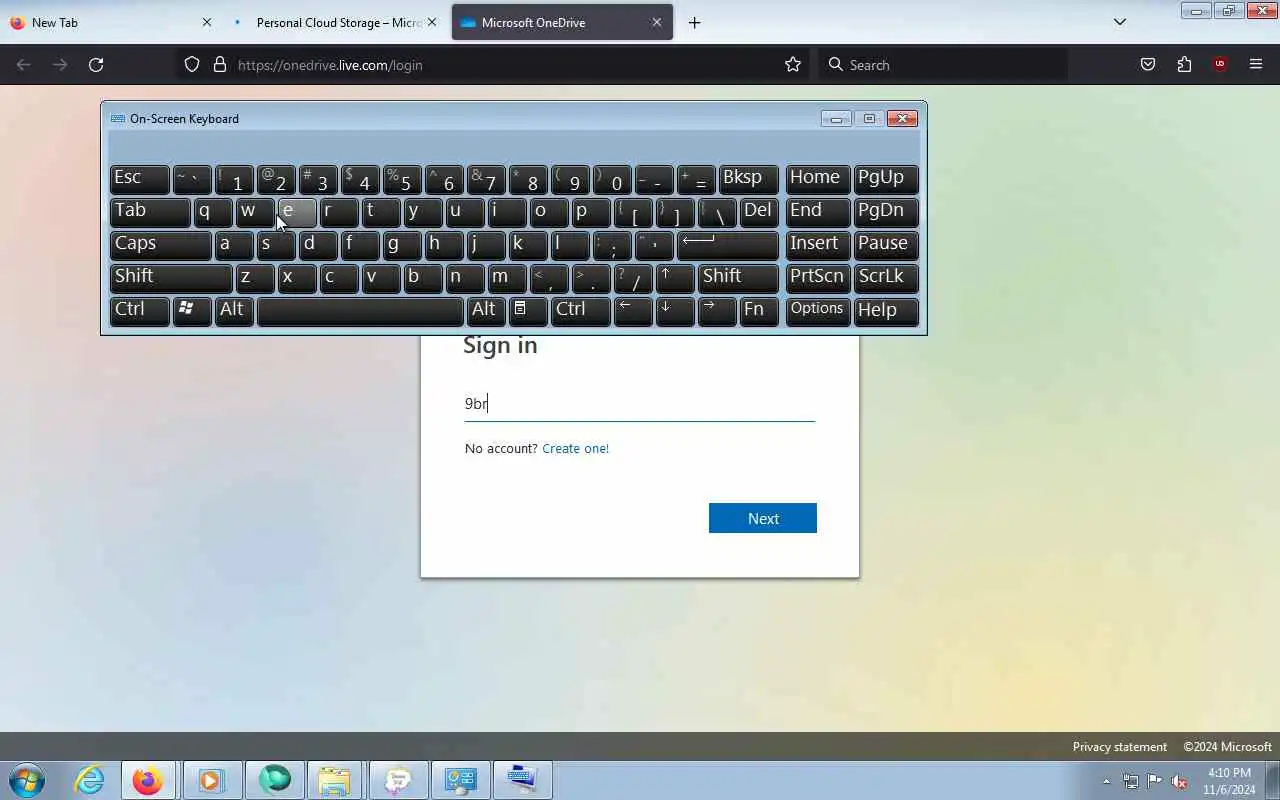Toggle the Fn key on keyboard

pos(759,310)
